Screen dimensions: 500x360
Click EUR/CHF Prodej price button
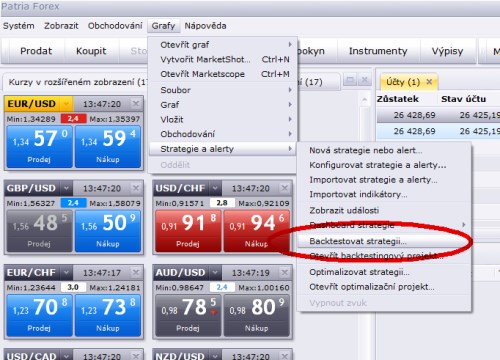coord(39,315)
